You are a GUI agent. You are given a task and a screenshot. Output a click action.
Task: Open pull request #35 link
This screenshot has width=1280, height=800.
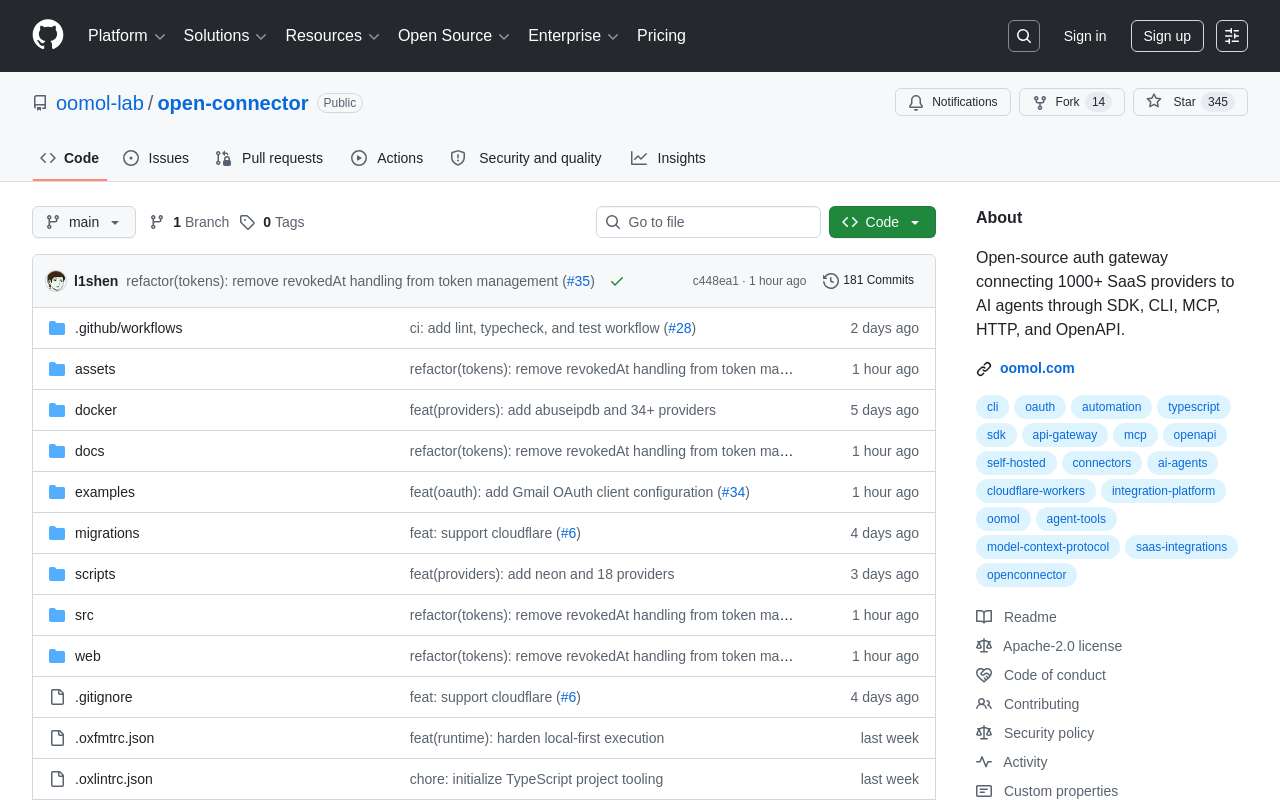578,281
